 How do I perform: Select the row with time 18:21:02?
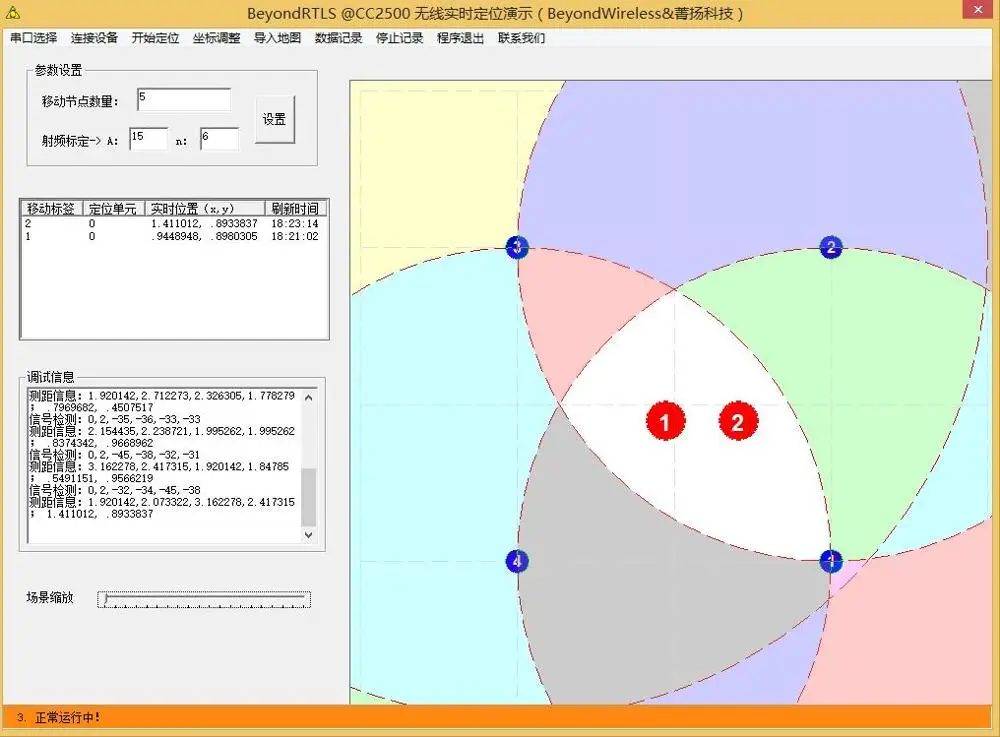tap(173, 237)
